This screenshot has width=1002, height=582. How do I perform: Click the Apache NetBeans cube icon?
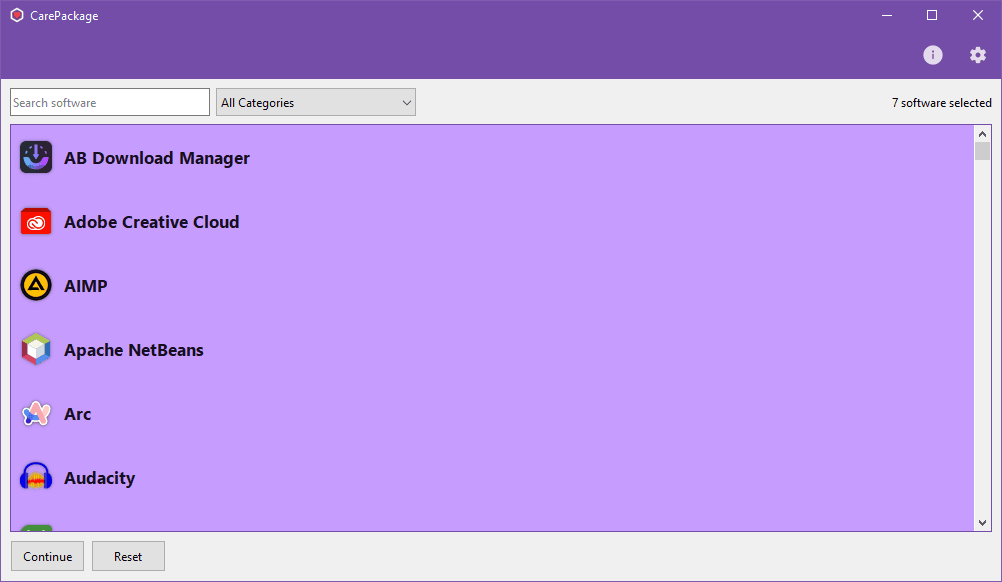point(36,349)
